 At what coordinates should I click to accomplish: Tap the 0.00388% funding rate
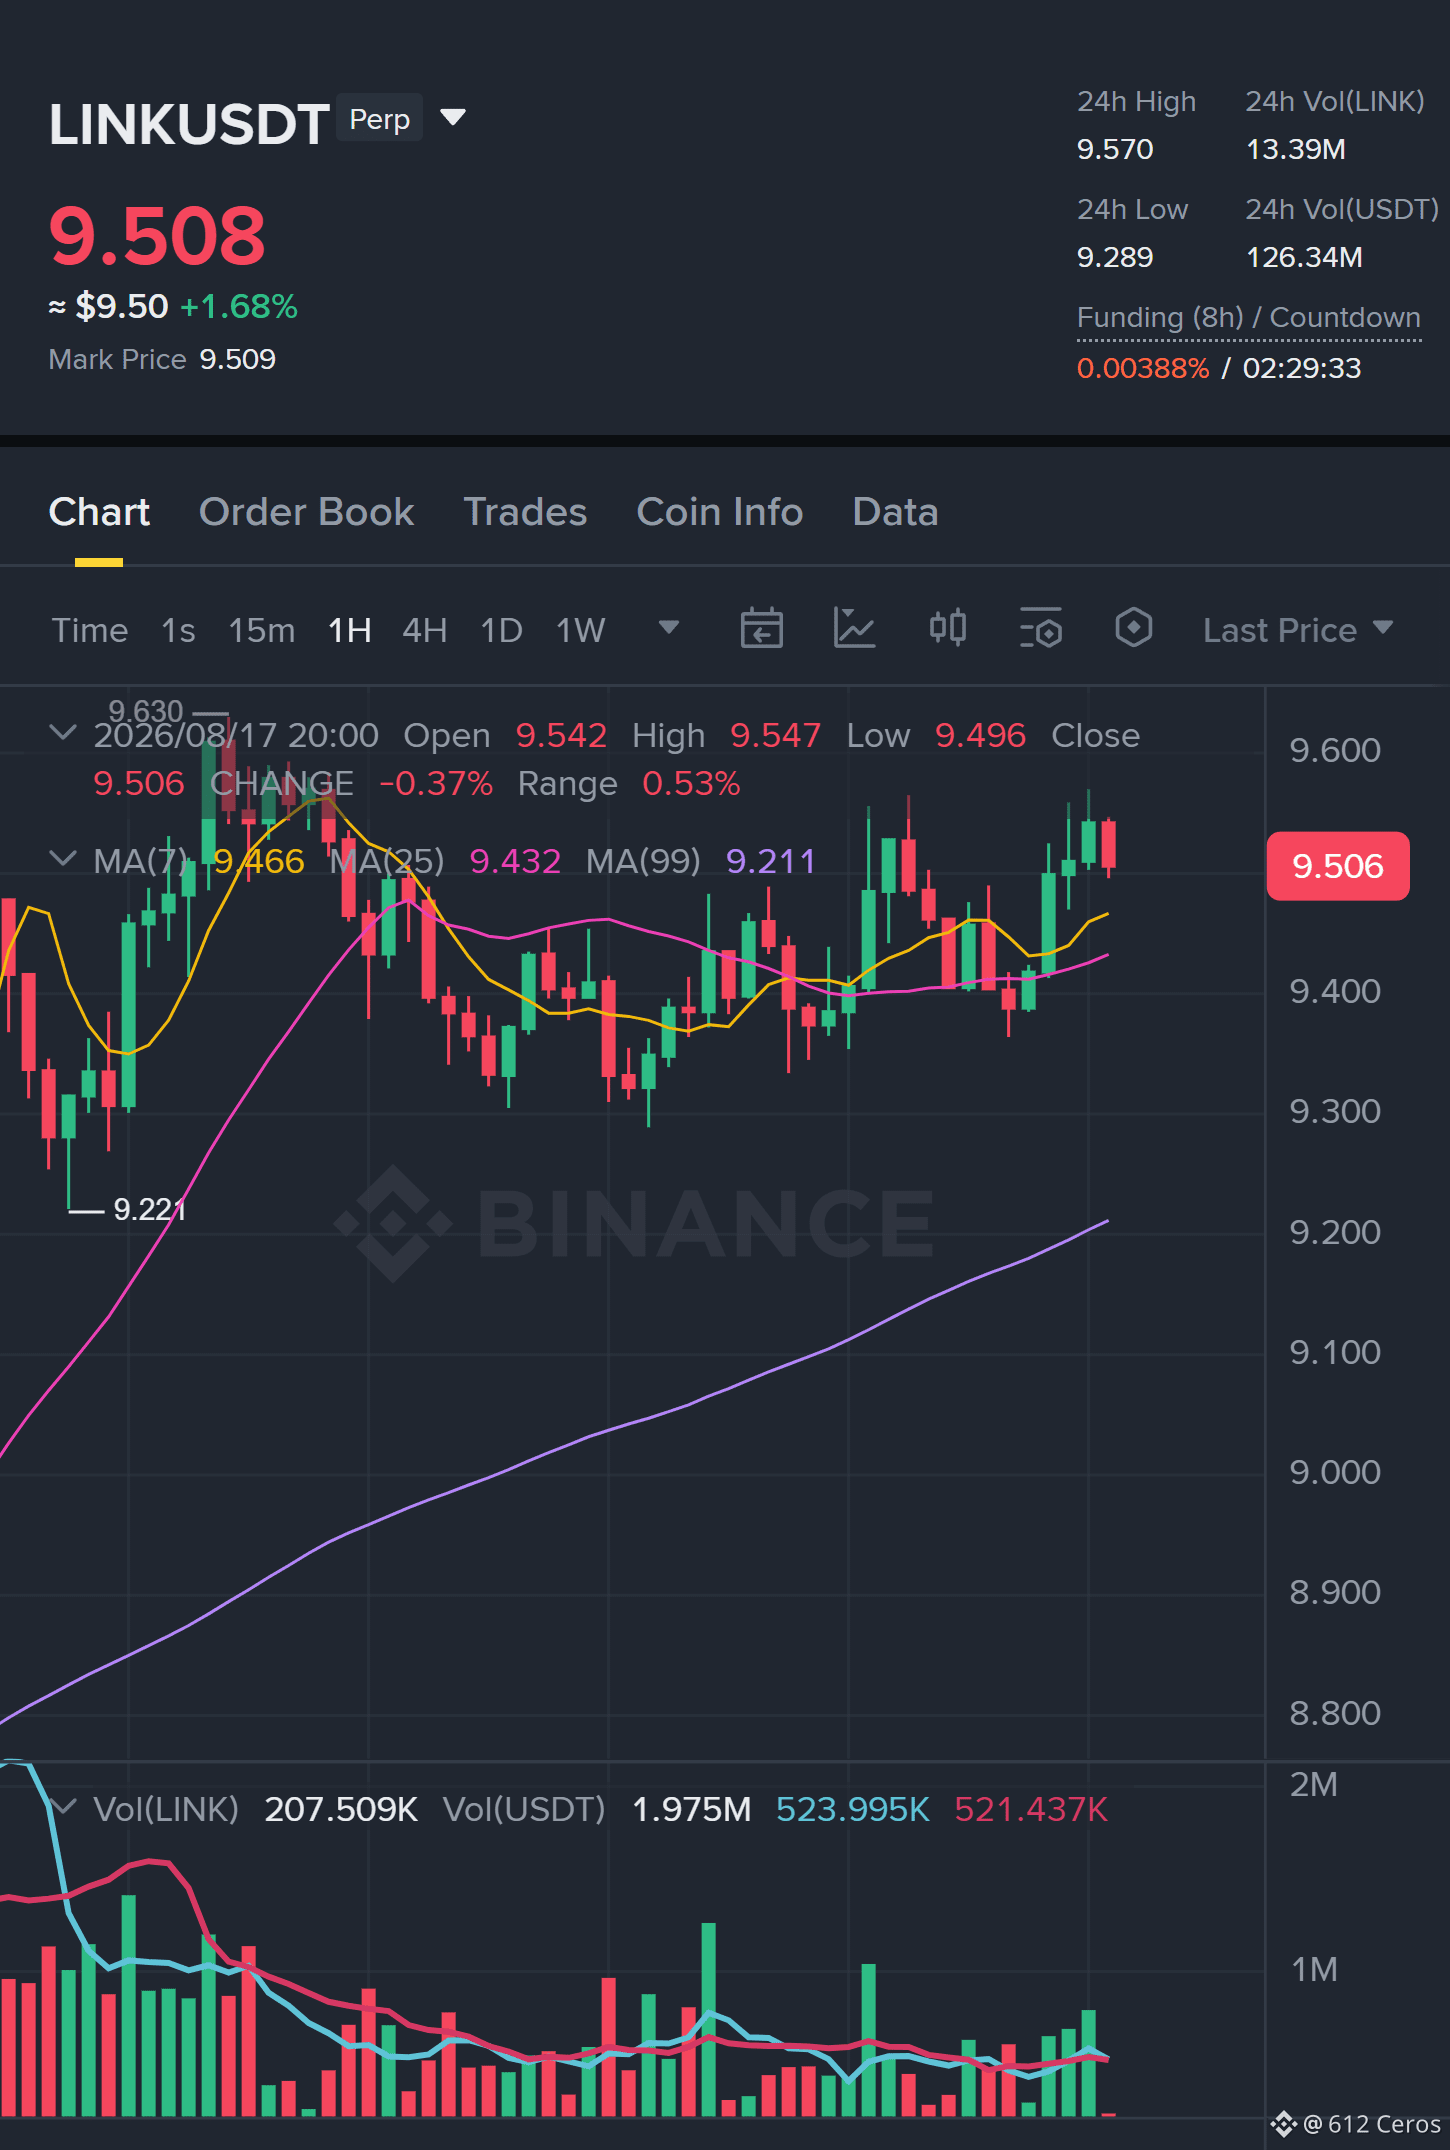click(x=1143, y=368)
